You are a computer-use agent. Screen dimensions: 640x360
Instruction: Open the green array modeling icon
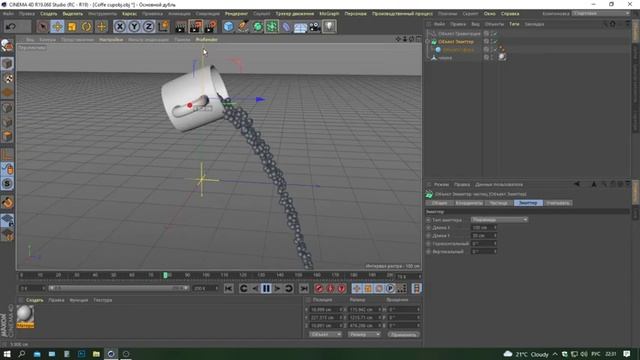coord(272,27)
